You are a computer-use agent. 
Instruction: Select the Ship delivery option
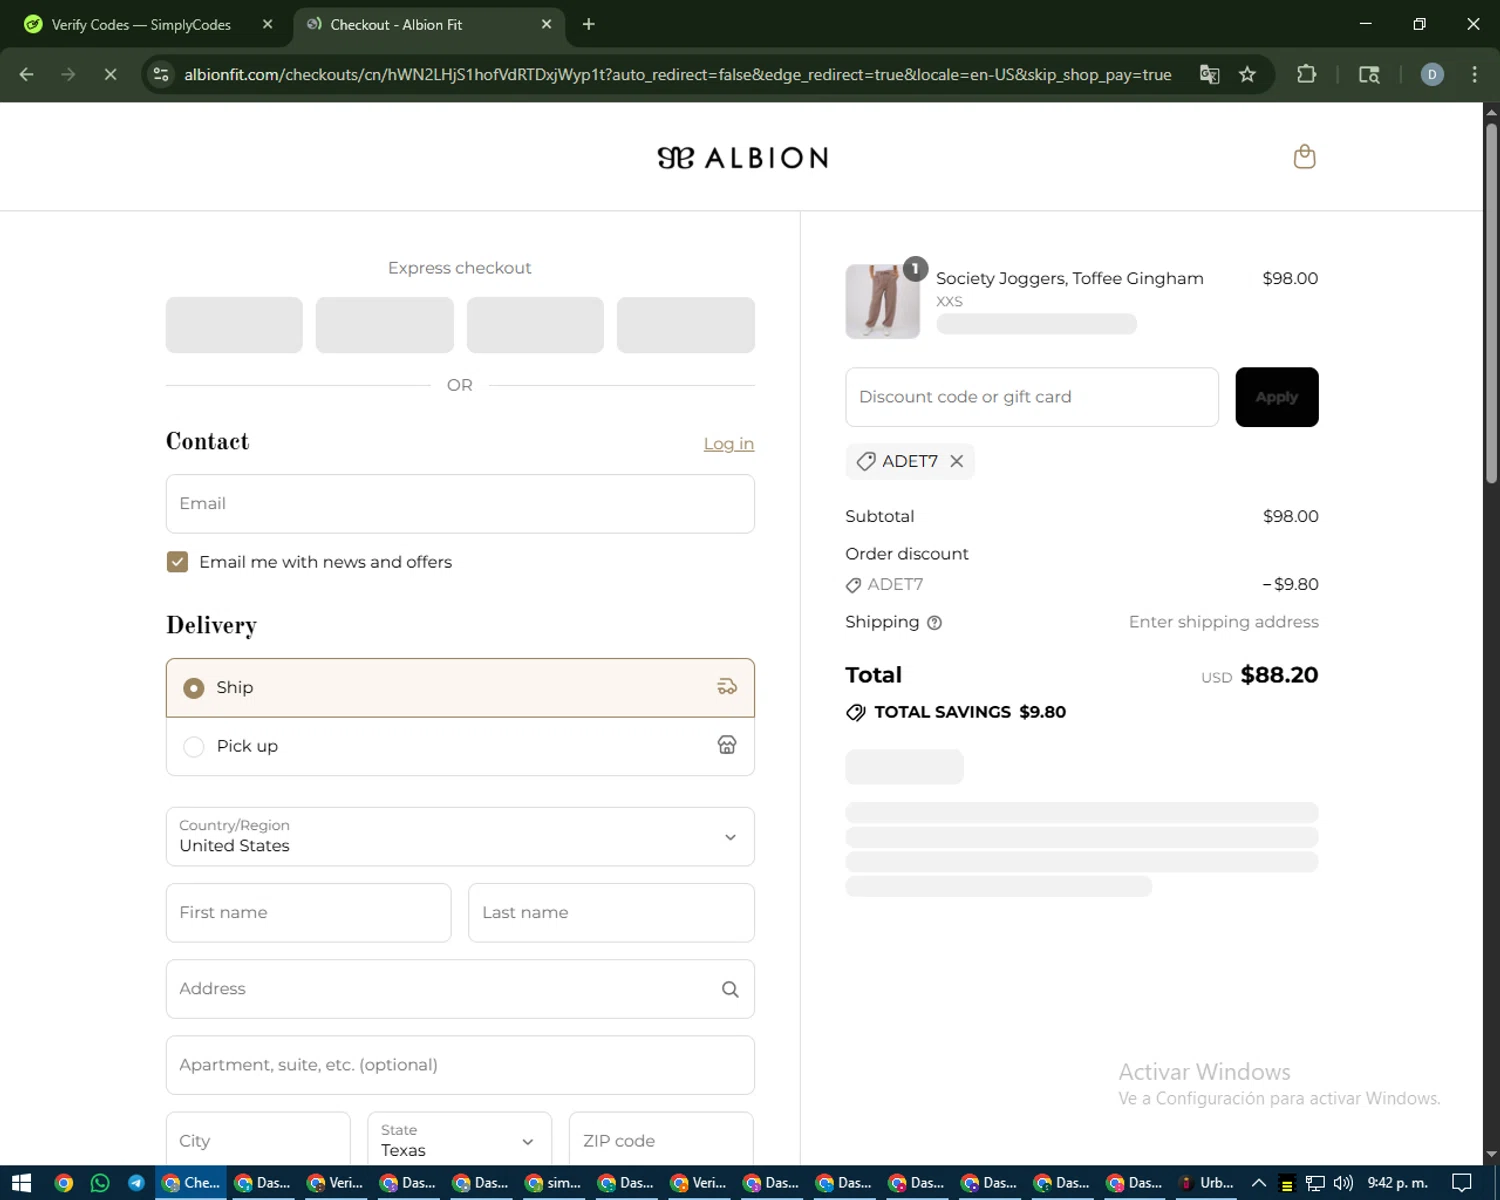[x=460, y=688]
